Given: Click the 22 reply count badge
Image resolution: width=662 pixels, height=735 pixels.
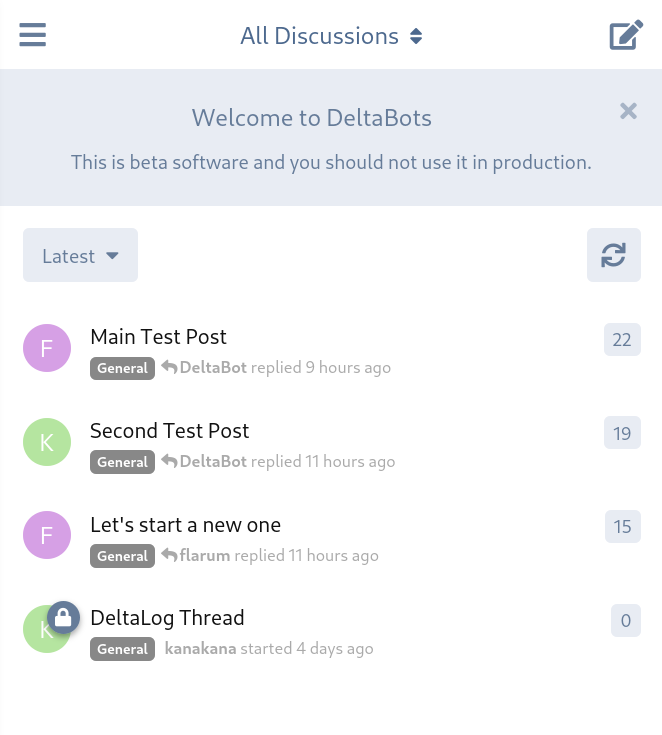Looking at the screenshot, I should click(622, 339).
